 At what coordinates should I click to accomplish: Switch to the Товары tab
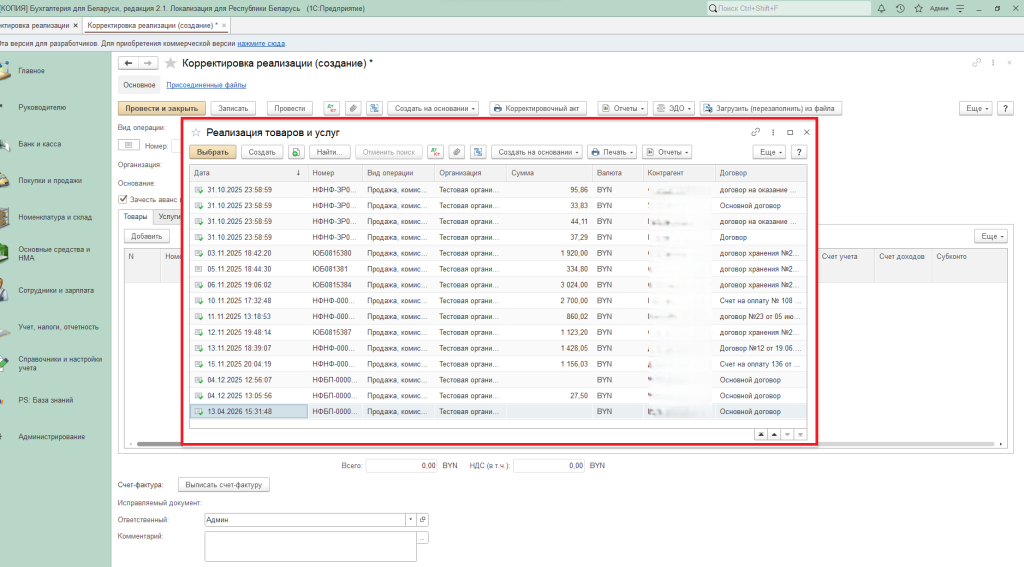[135, 216]
